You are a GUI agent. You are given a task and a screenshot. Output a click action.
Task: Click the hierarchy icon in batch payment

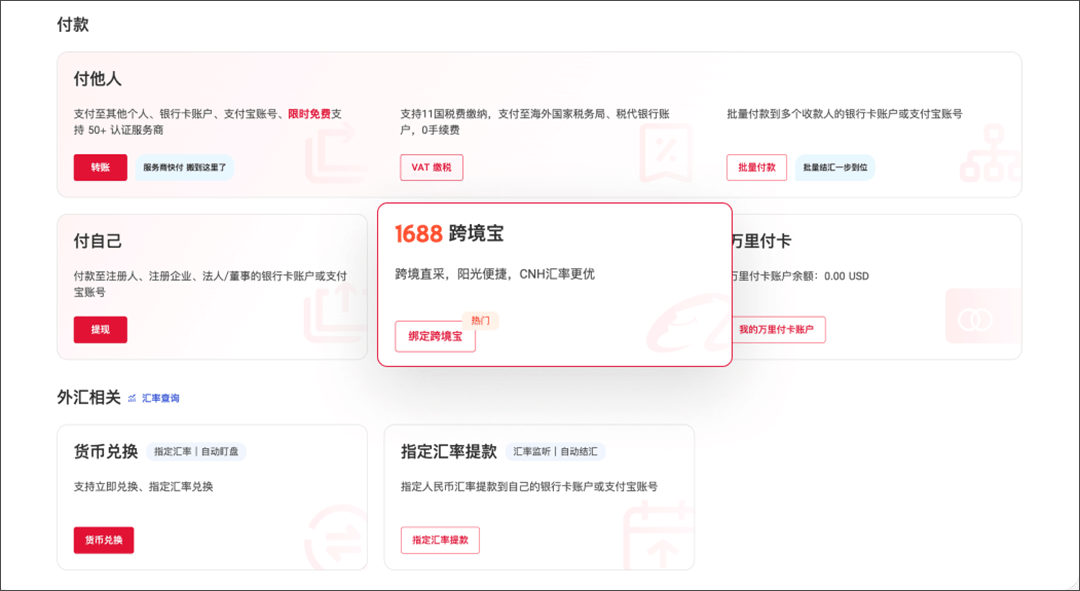click(990, 153)
